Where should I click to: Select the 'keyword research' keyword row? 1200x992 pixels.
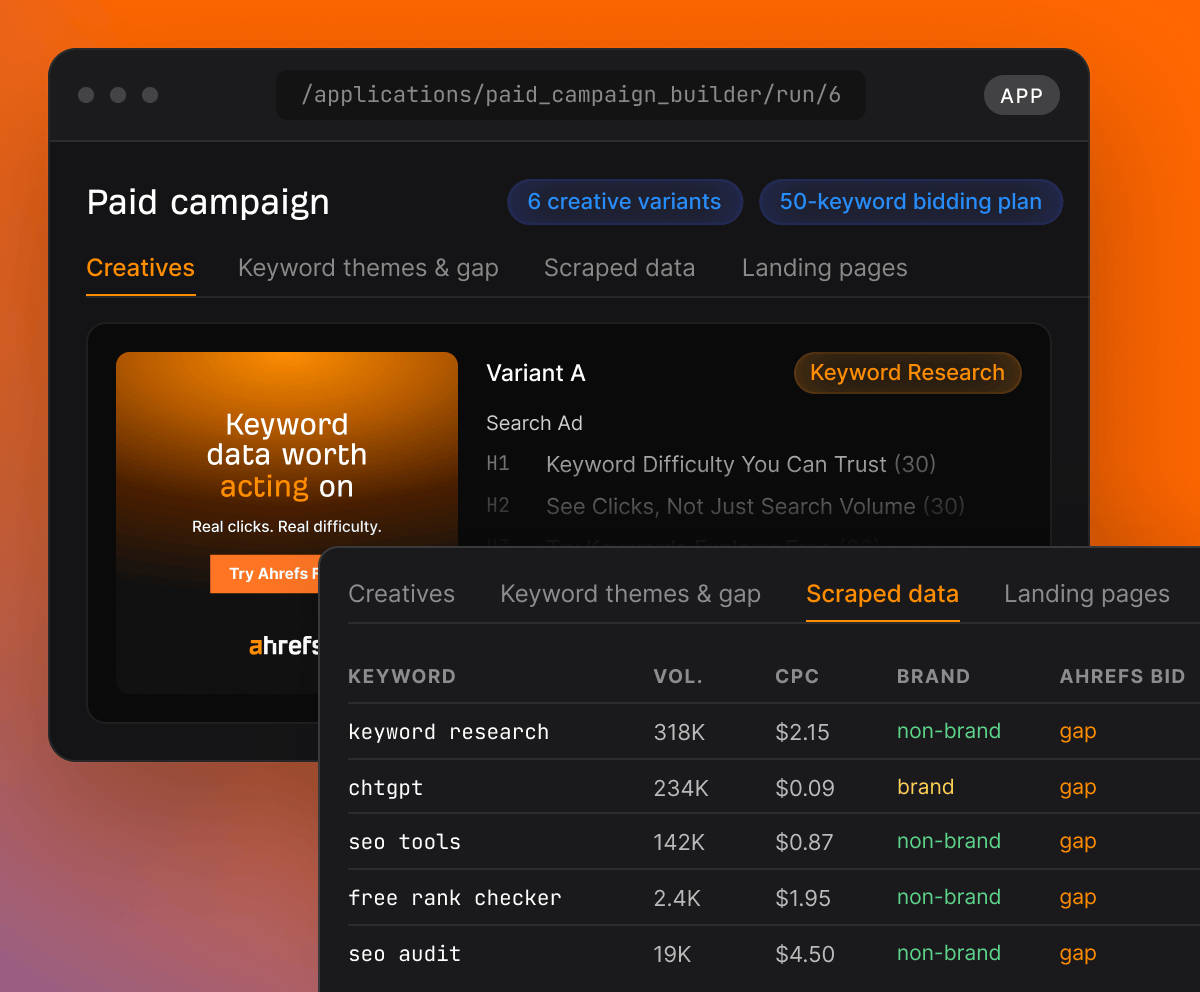(774, 732)
